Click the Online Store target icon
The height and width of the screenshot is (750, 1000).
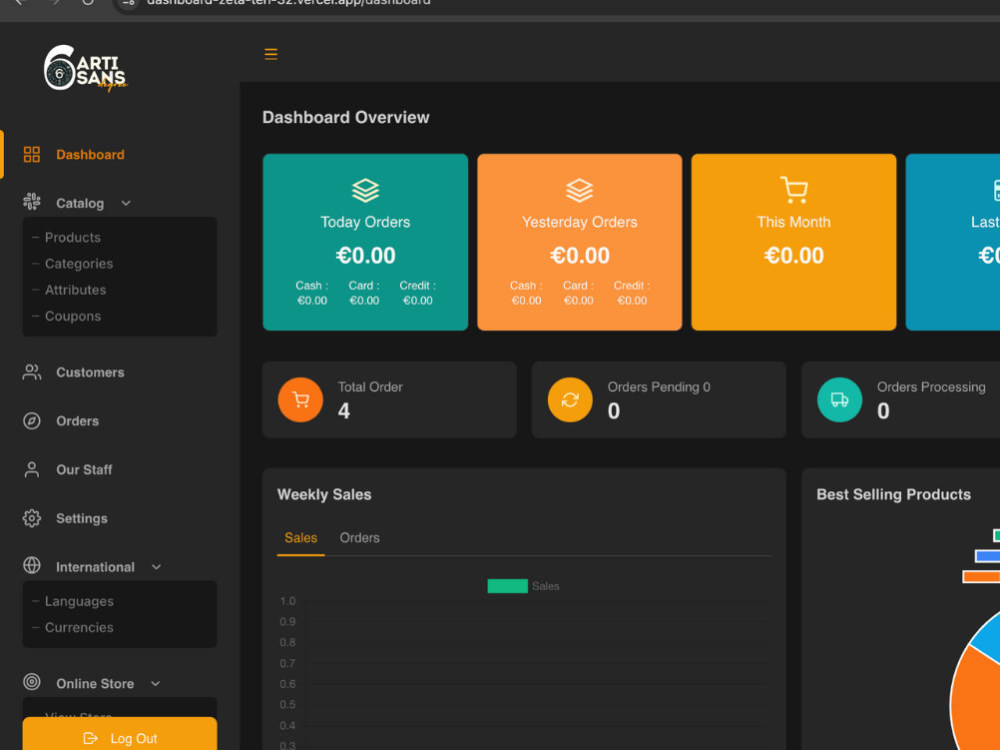[x=32, y=682]
